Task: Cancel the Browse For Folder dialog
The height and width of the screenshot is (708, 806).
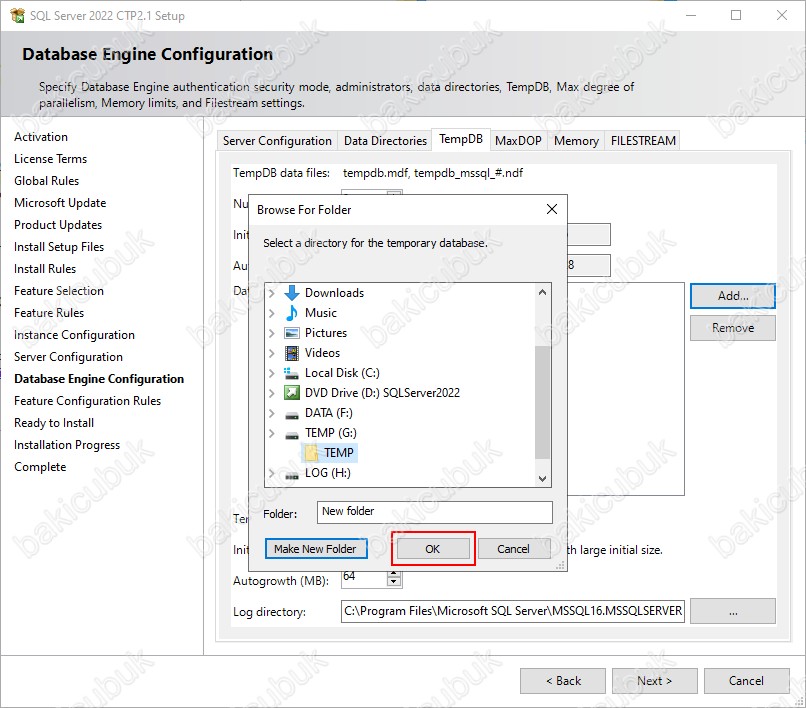Action: [514, 549]
